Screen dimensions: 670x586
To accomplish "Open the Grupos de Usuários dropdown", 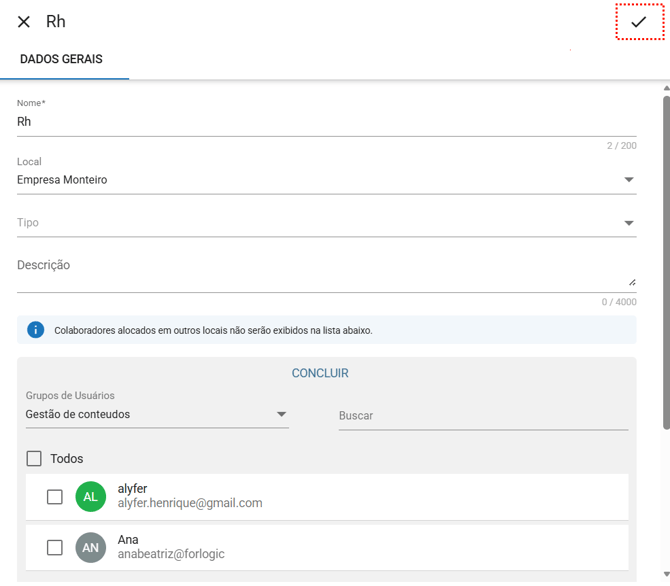I will coord(281,414).
